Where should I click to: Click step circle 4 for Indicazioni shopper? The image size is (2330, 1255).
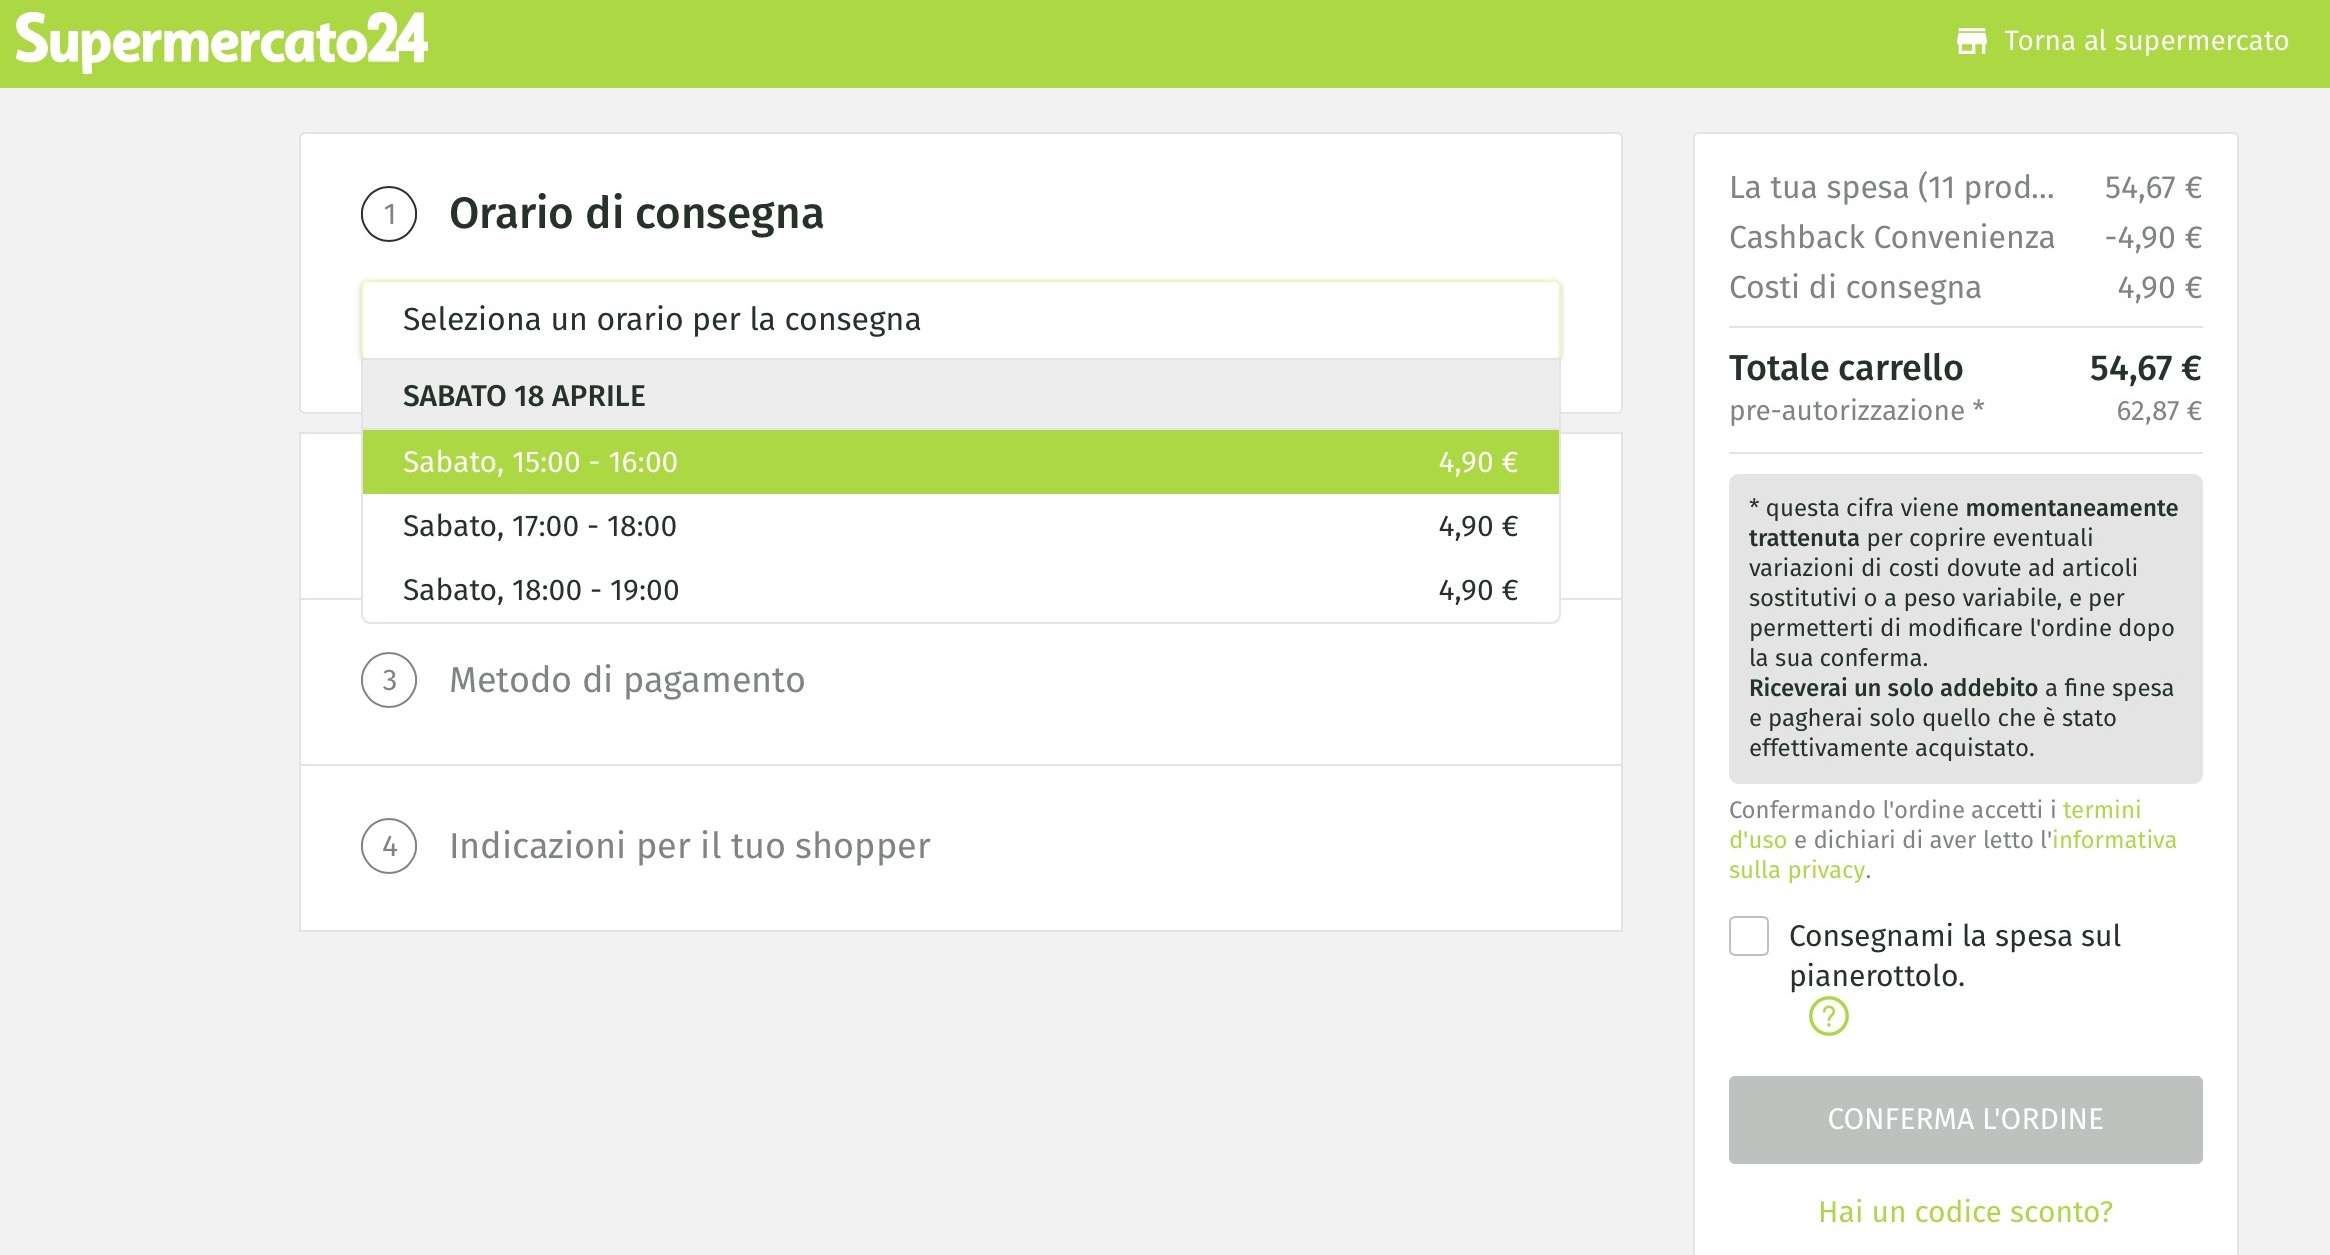point(390,846)
